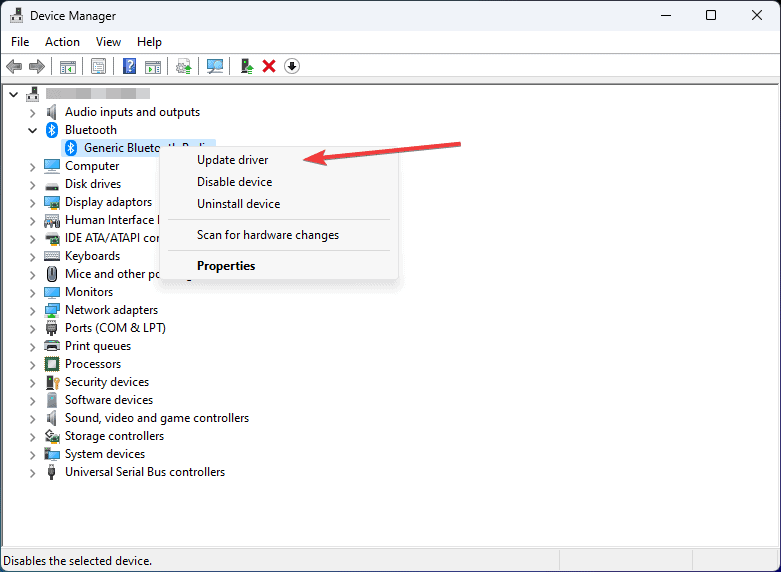Click the gear with green arrow toolbar icon
The width and height of the screenshot is (781, 572).
184,66
